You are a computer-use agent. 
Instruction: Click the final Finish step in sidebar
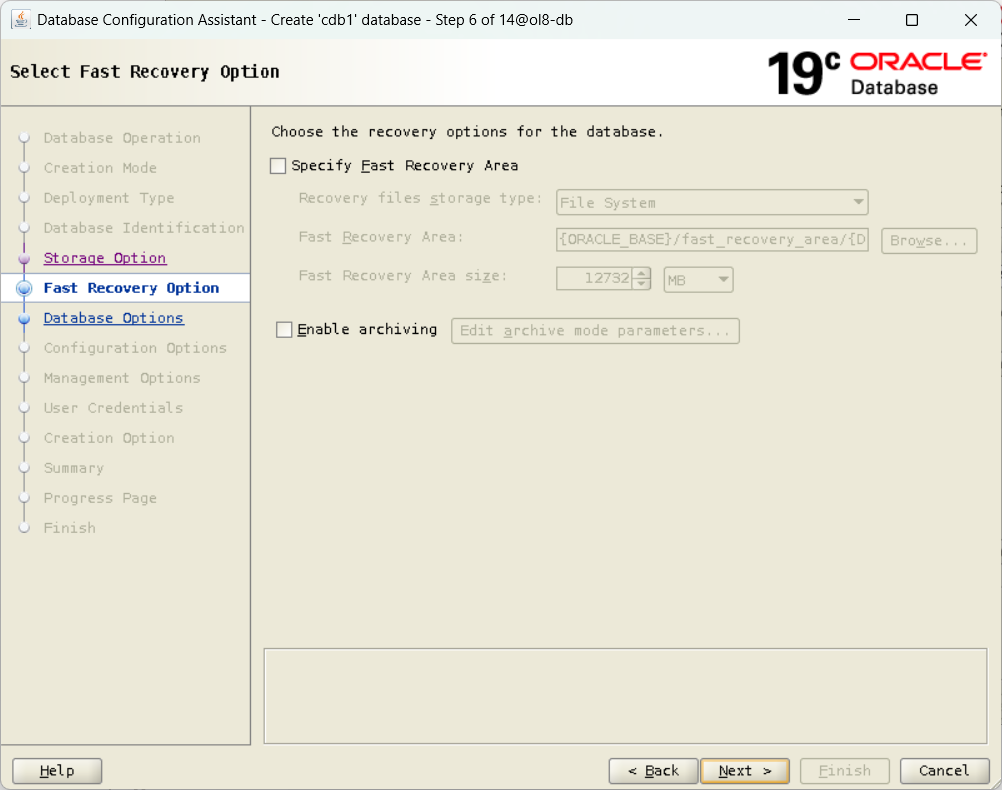pyautogui.click(x=70, y=528)
